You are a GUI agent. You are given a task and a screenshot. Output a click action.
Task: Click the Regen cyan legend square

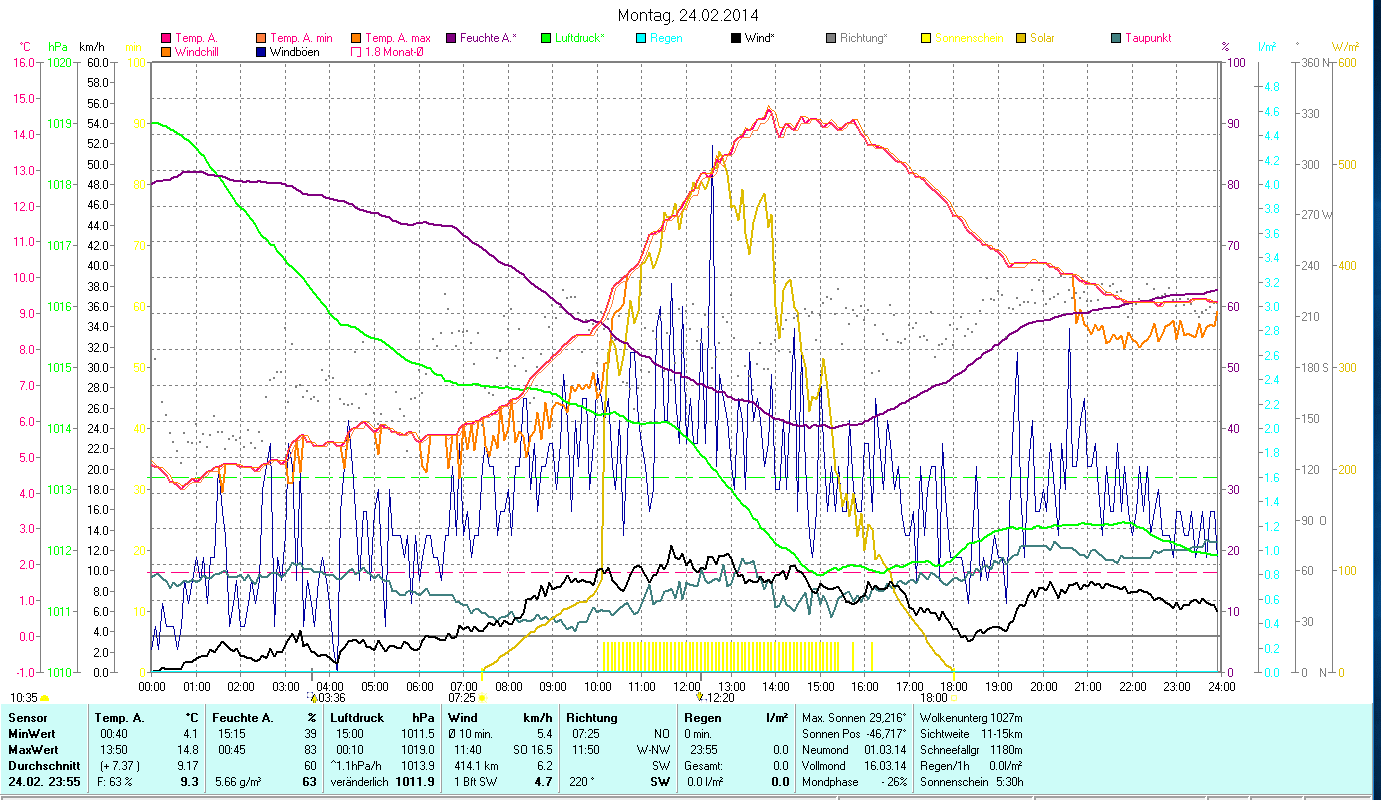[x=642, y=39]
